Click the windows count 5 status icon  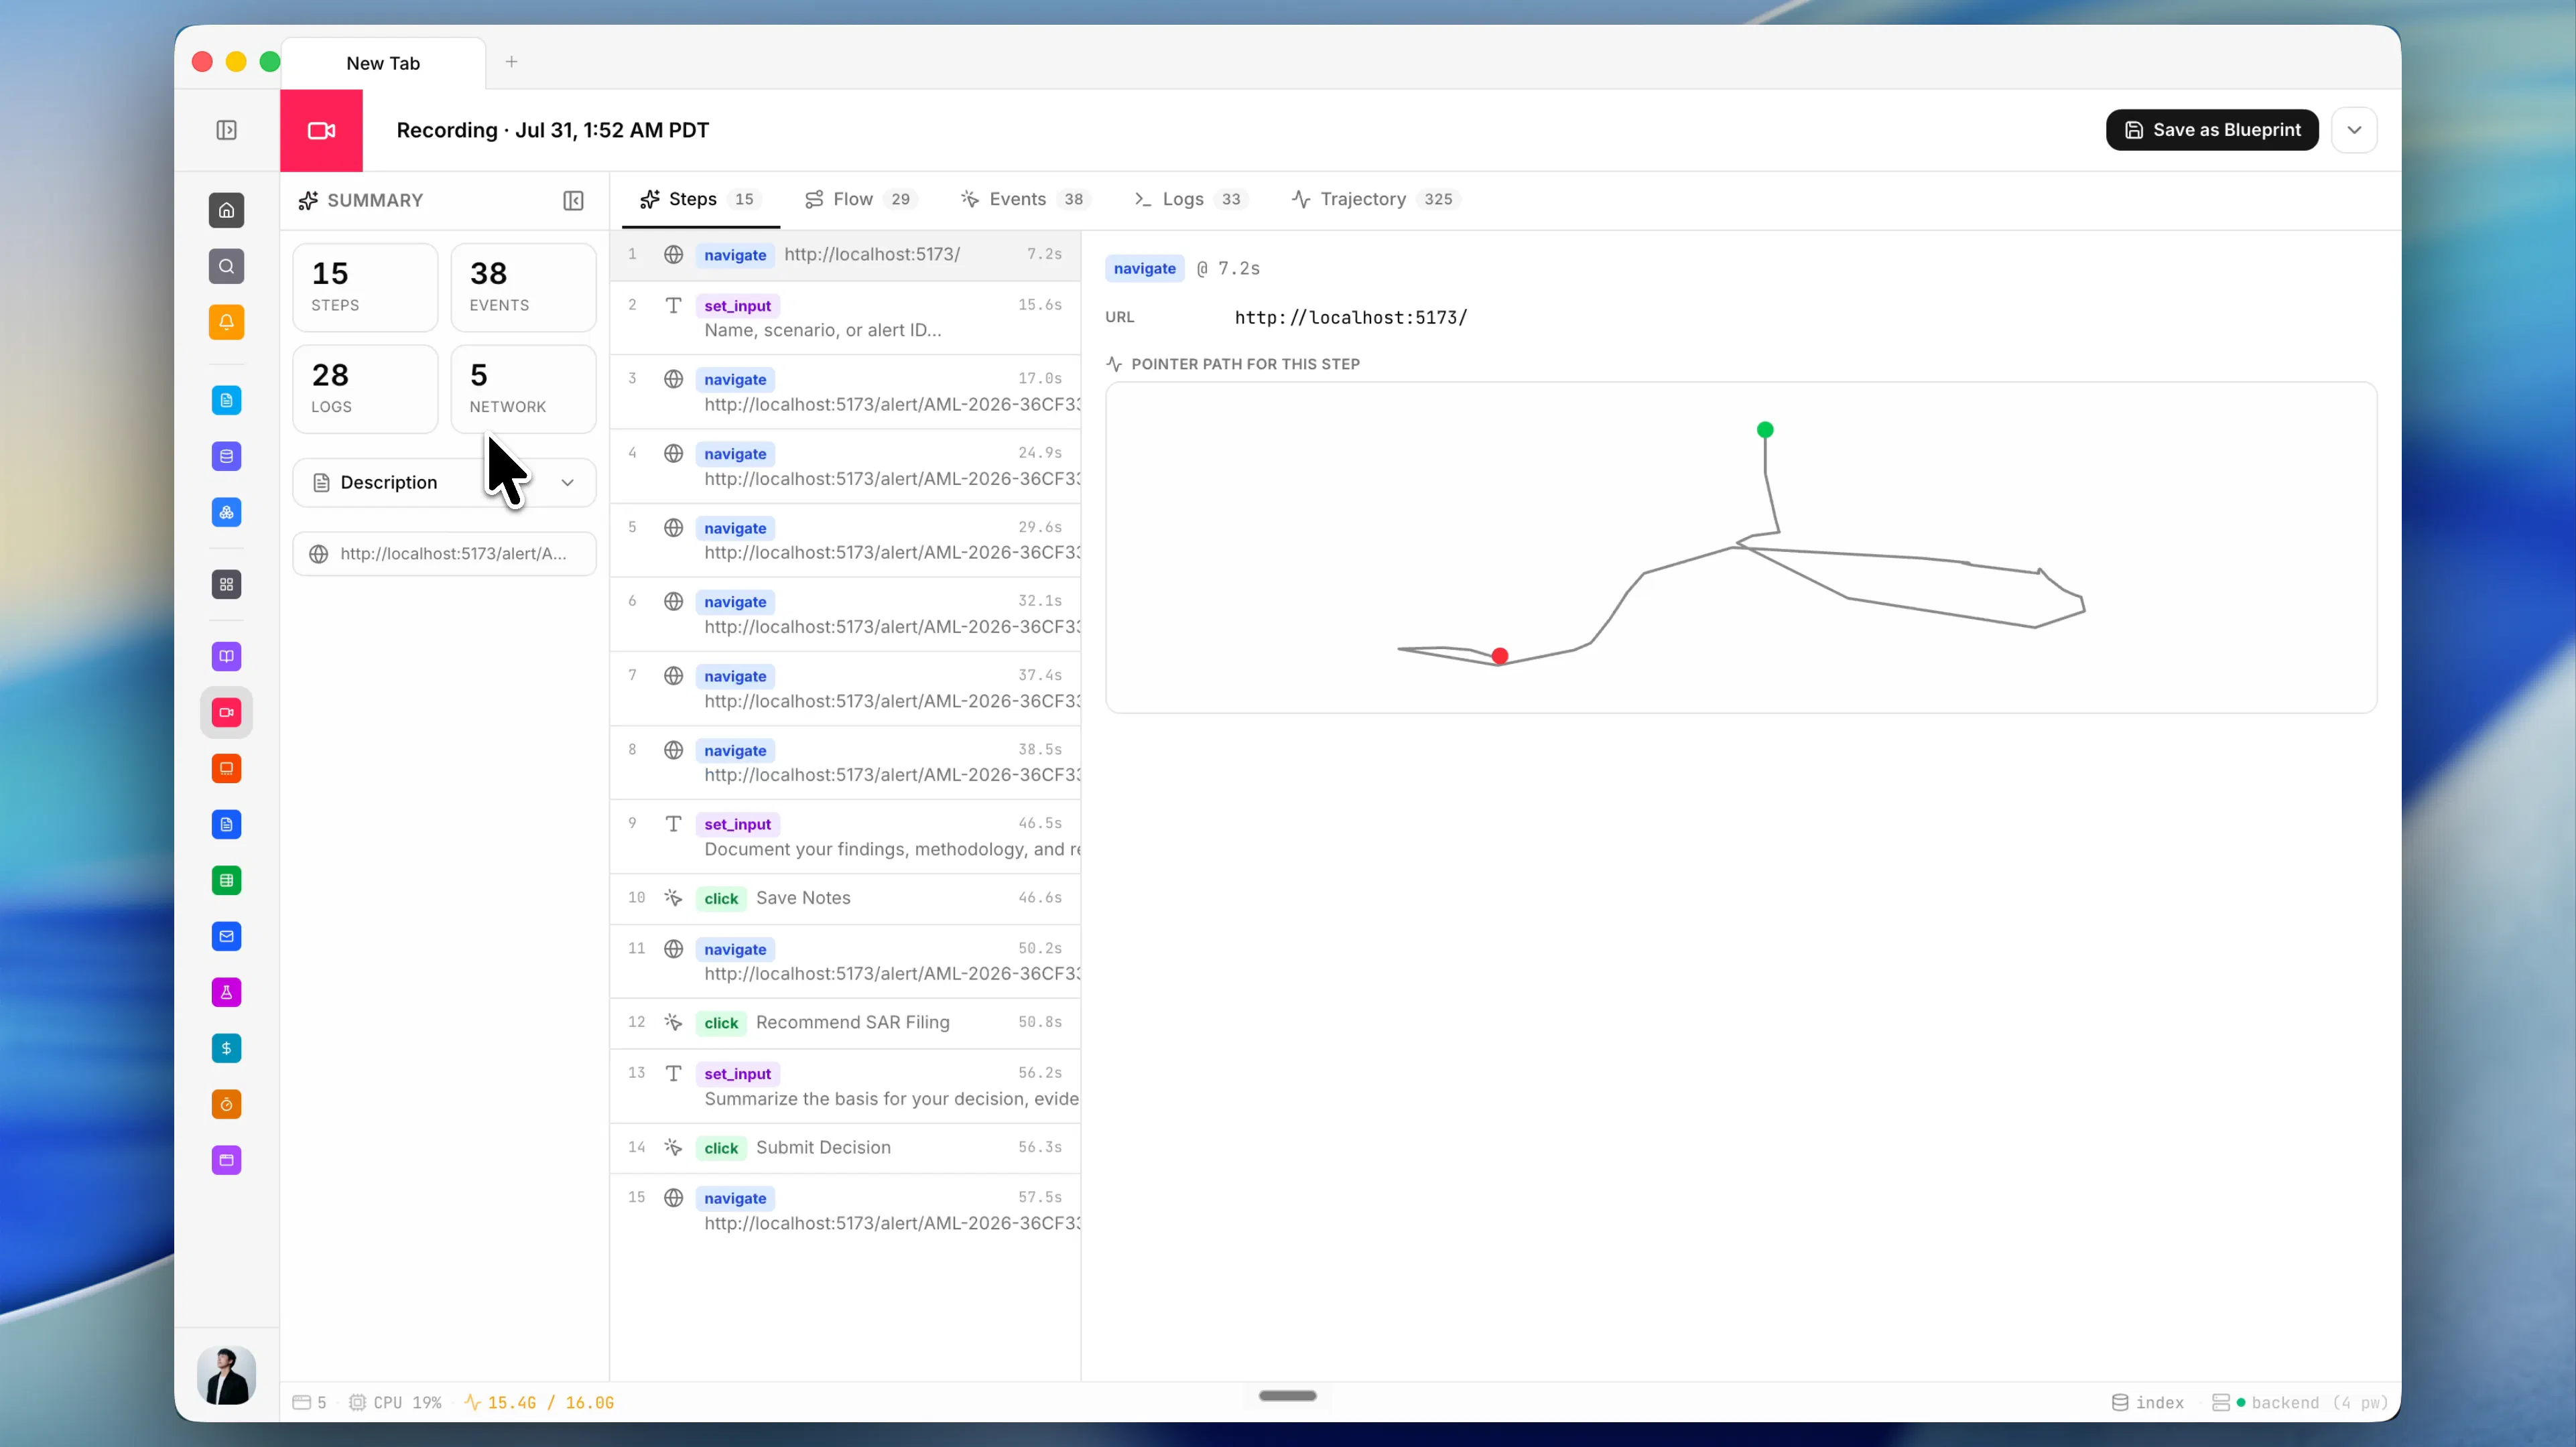[x=309, y=1402]
